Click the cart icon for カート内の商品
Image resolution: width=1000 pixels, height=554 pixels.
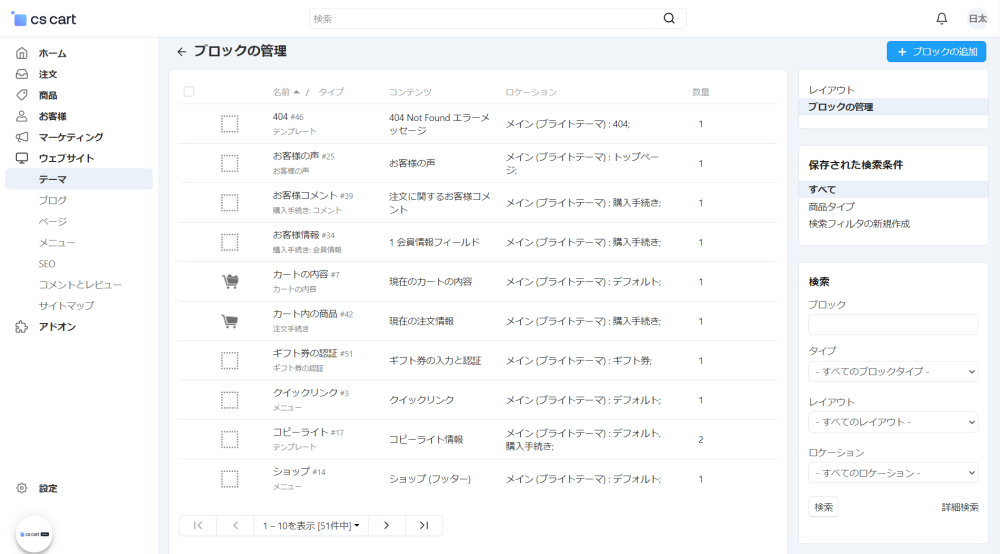[229, 321]
